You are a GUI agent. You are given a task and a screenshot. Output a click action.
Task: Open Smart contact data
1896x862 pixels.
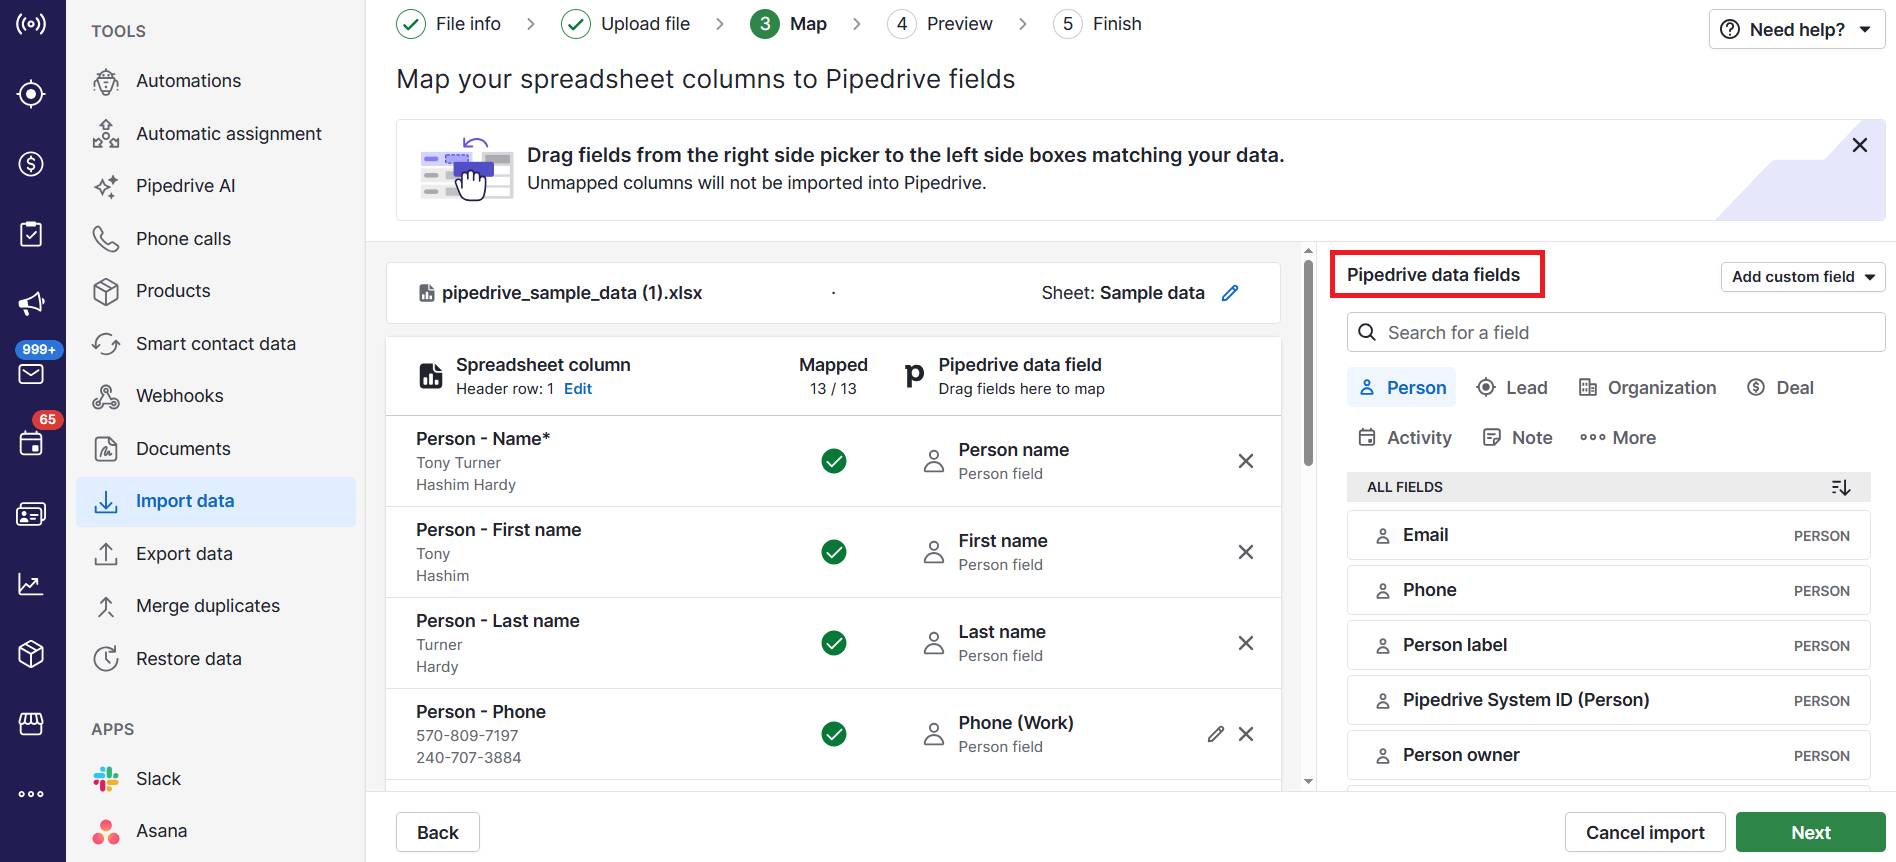tap(216, 344)
